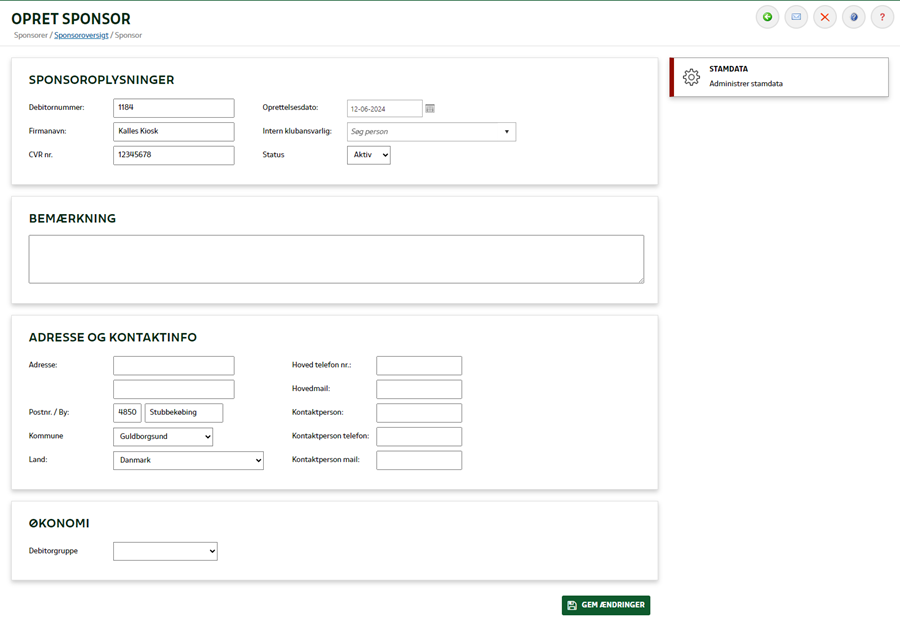Click the Save disk icon on Gem ændringer
Image resolution: width=900 pixels, height=626 pixels.
point(572,605)
